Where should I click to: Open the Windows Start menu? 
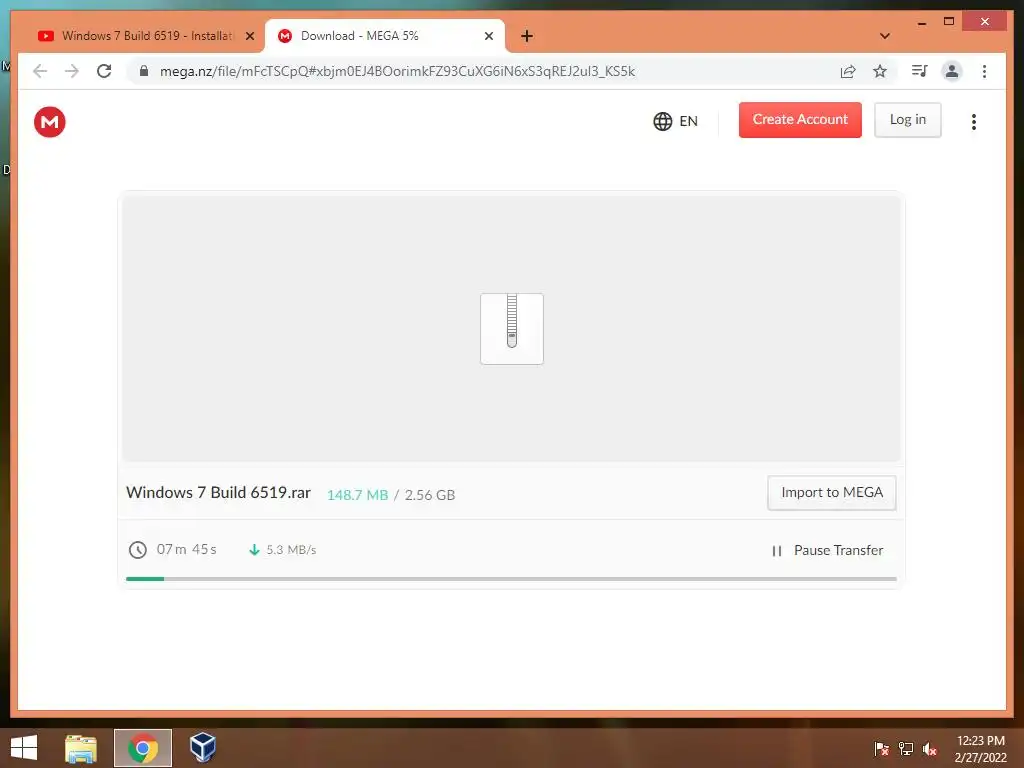coord(24,748)
